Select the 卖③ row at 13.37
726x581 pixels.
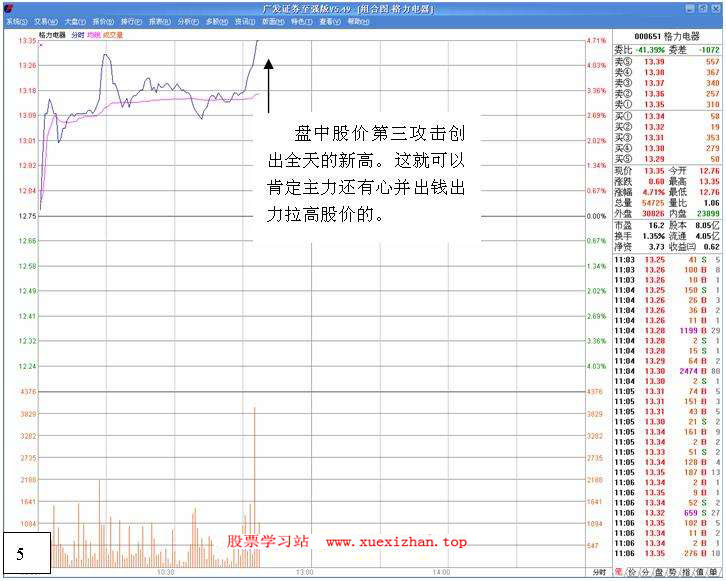pos(667,83)
